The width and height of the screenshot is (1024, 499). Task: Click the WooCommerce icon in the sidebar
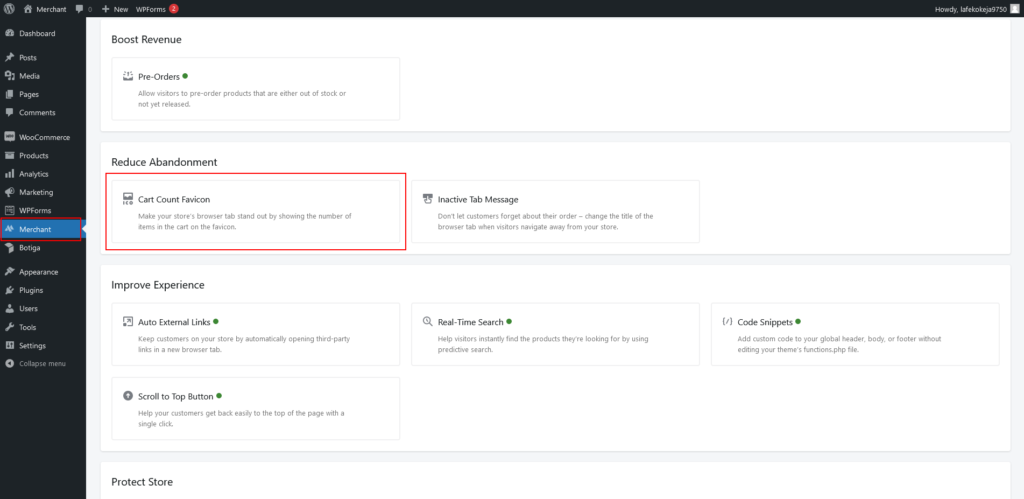tap(9, 137)
